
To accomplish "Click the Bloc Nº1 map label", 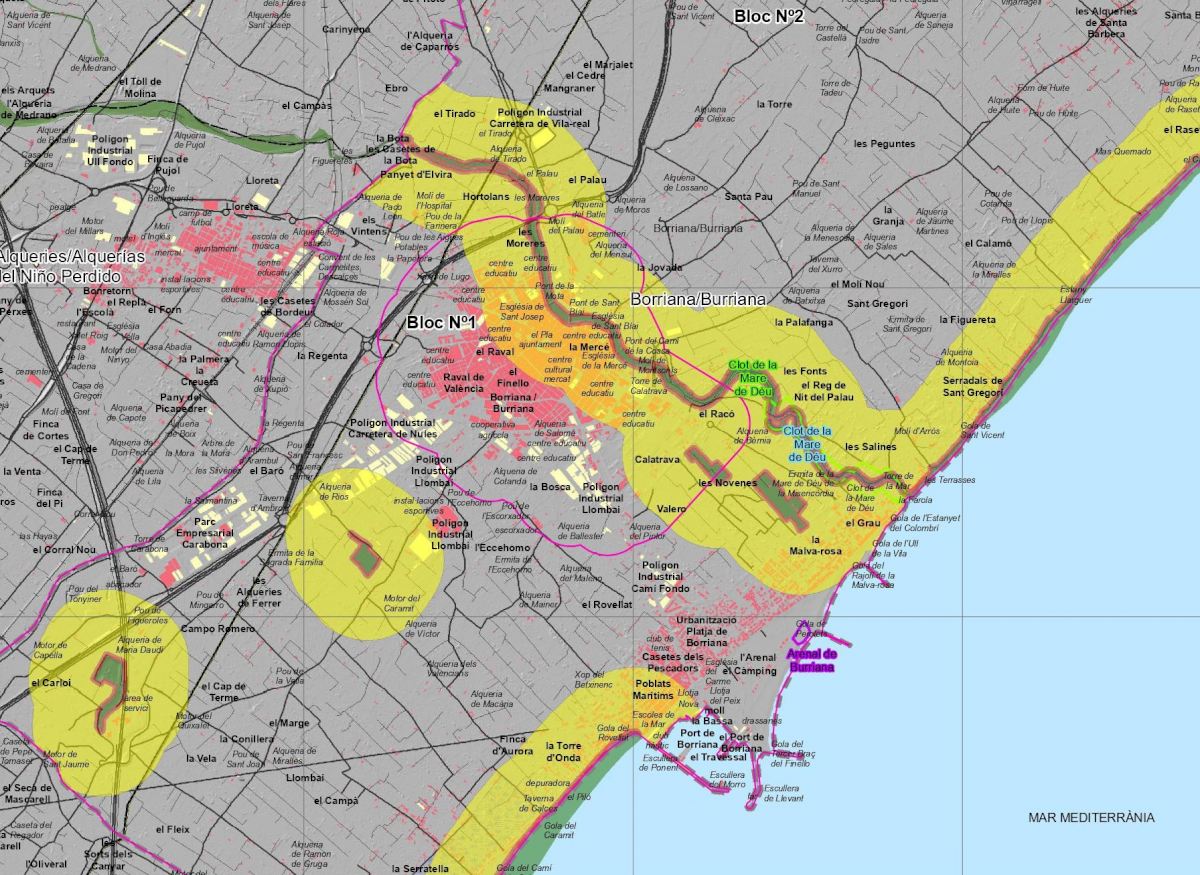I will 439,323.
